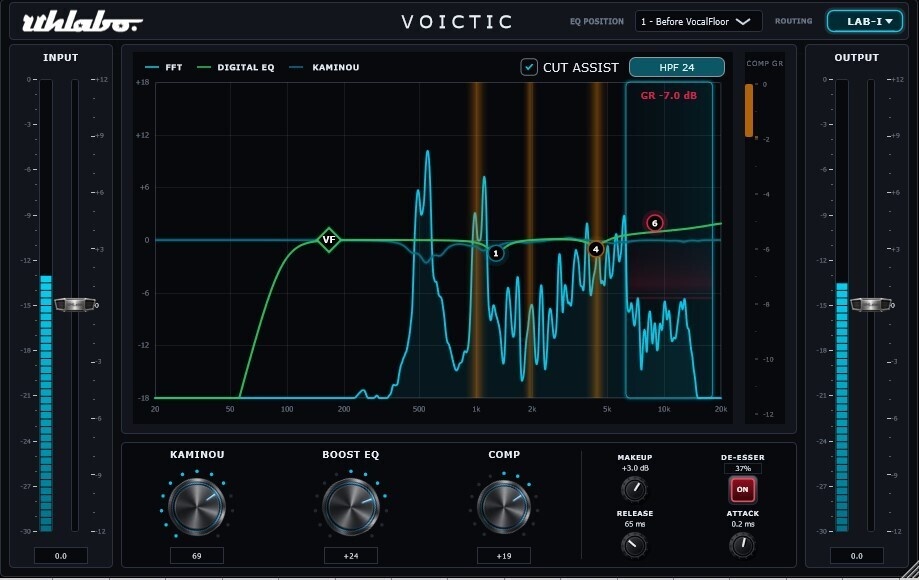
Task: Open the LAB-I routing dropdown
Action: [x=864, y=22]
